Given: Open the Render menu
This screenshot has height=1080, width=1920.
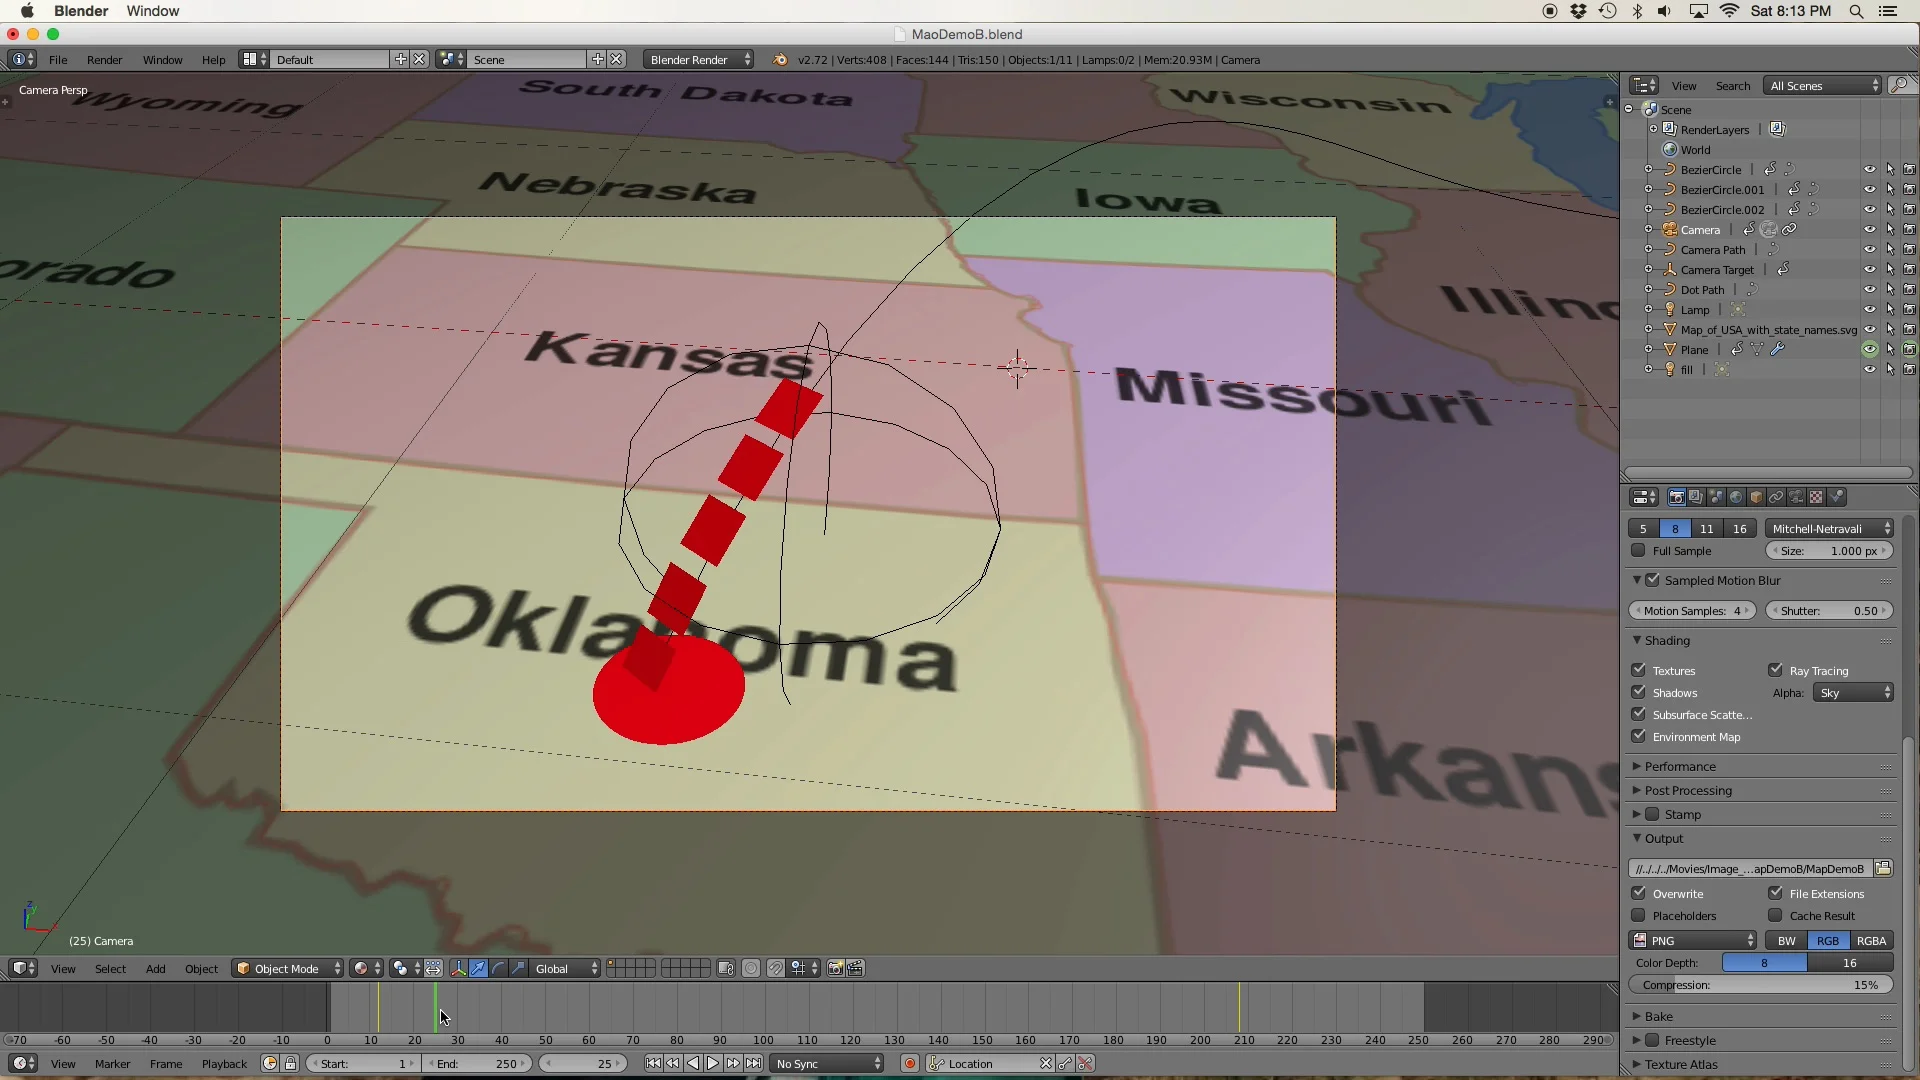Looking at the screenshot, I should coord(104,59).
